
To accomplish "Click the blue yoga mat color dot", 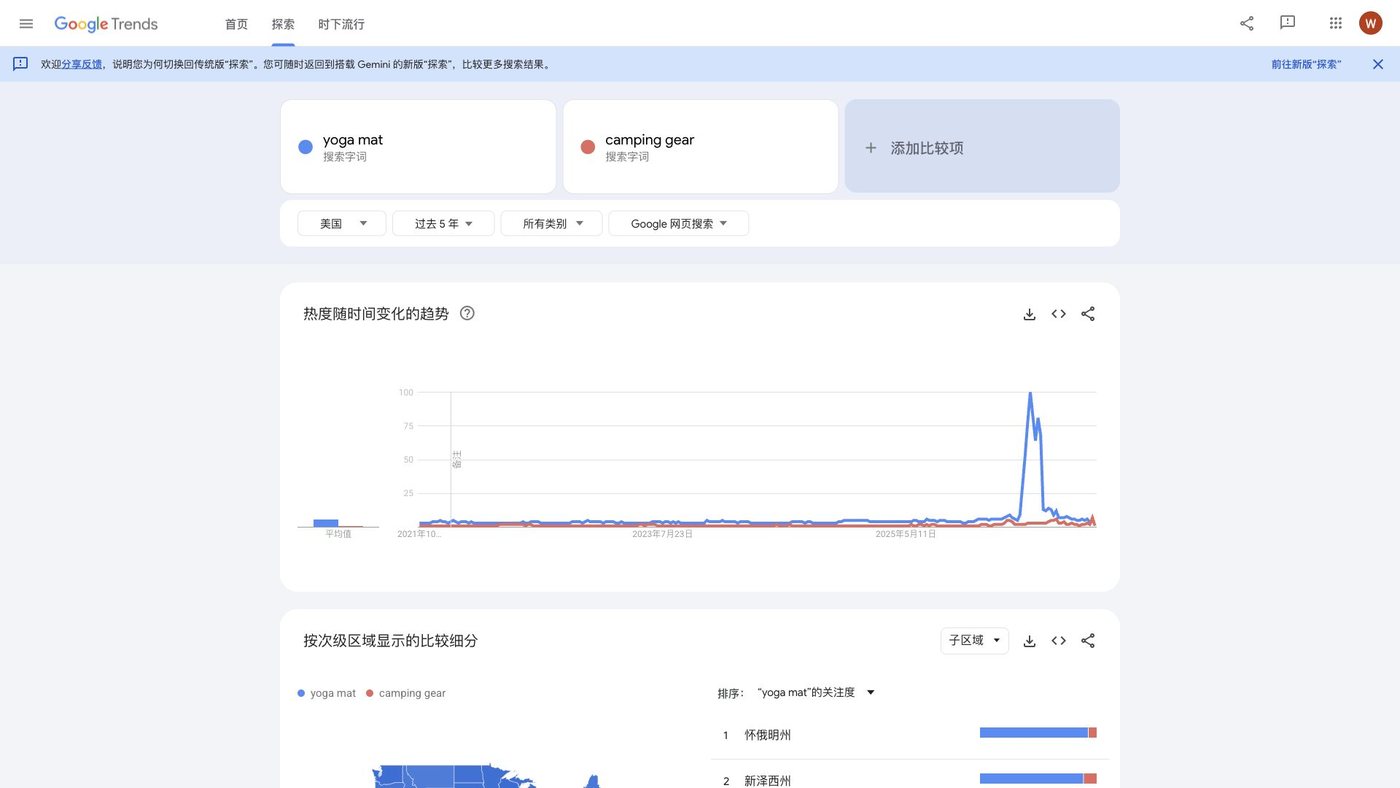I will click(x=306, y=147).
